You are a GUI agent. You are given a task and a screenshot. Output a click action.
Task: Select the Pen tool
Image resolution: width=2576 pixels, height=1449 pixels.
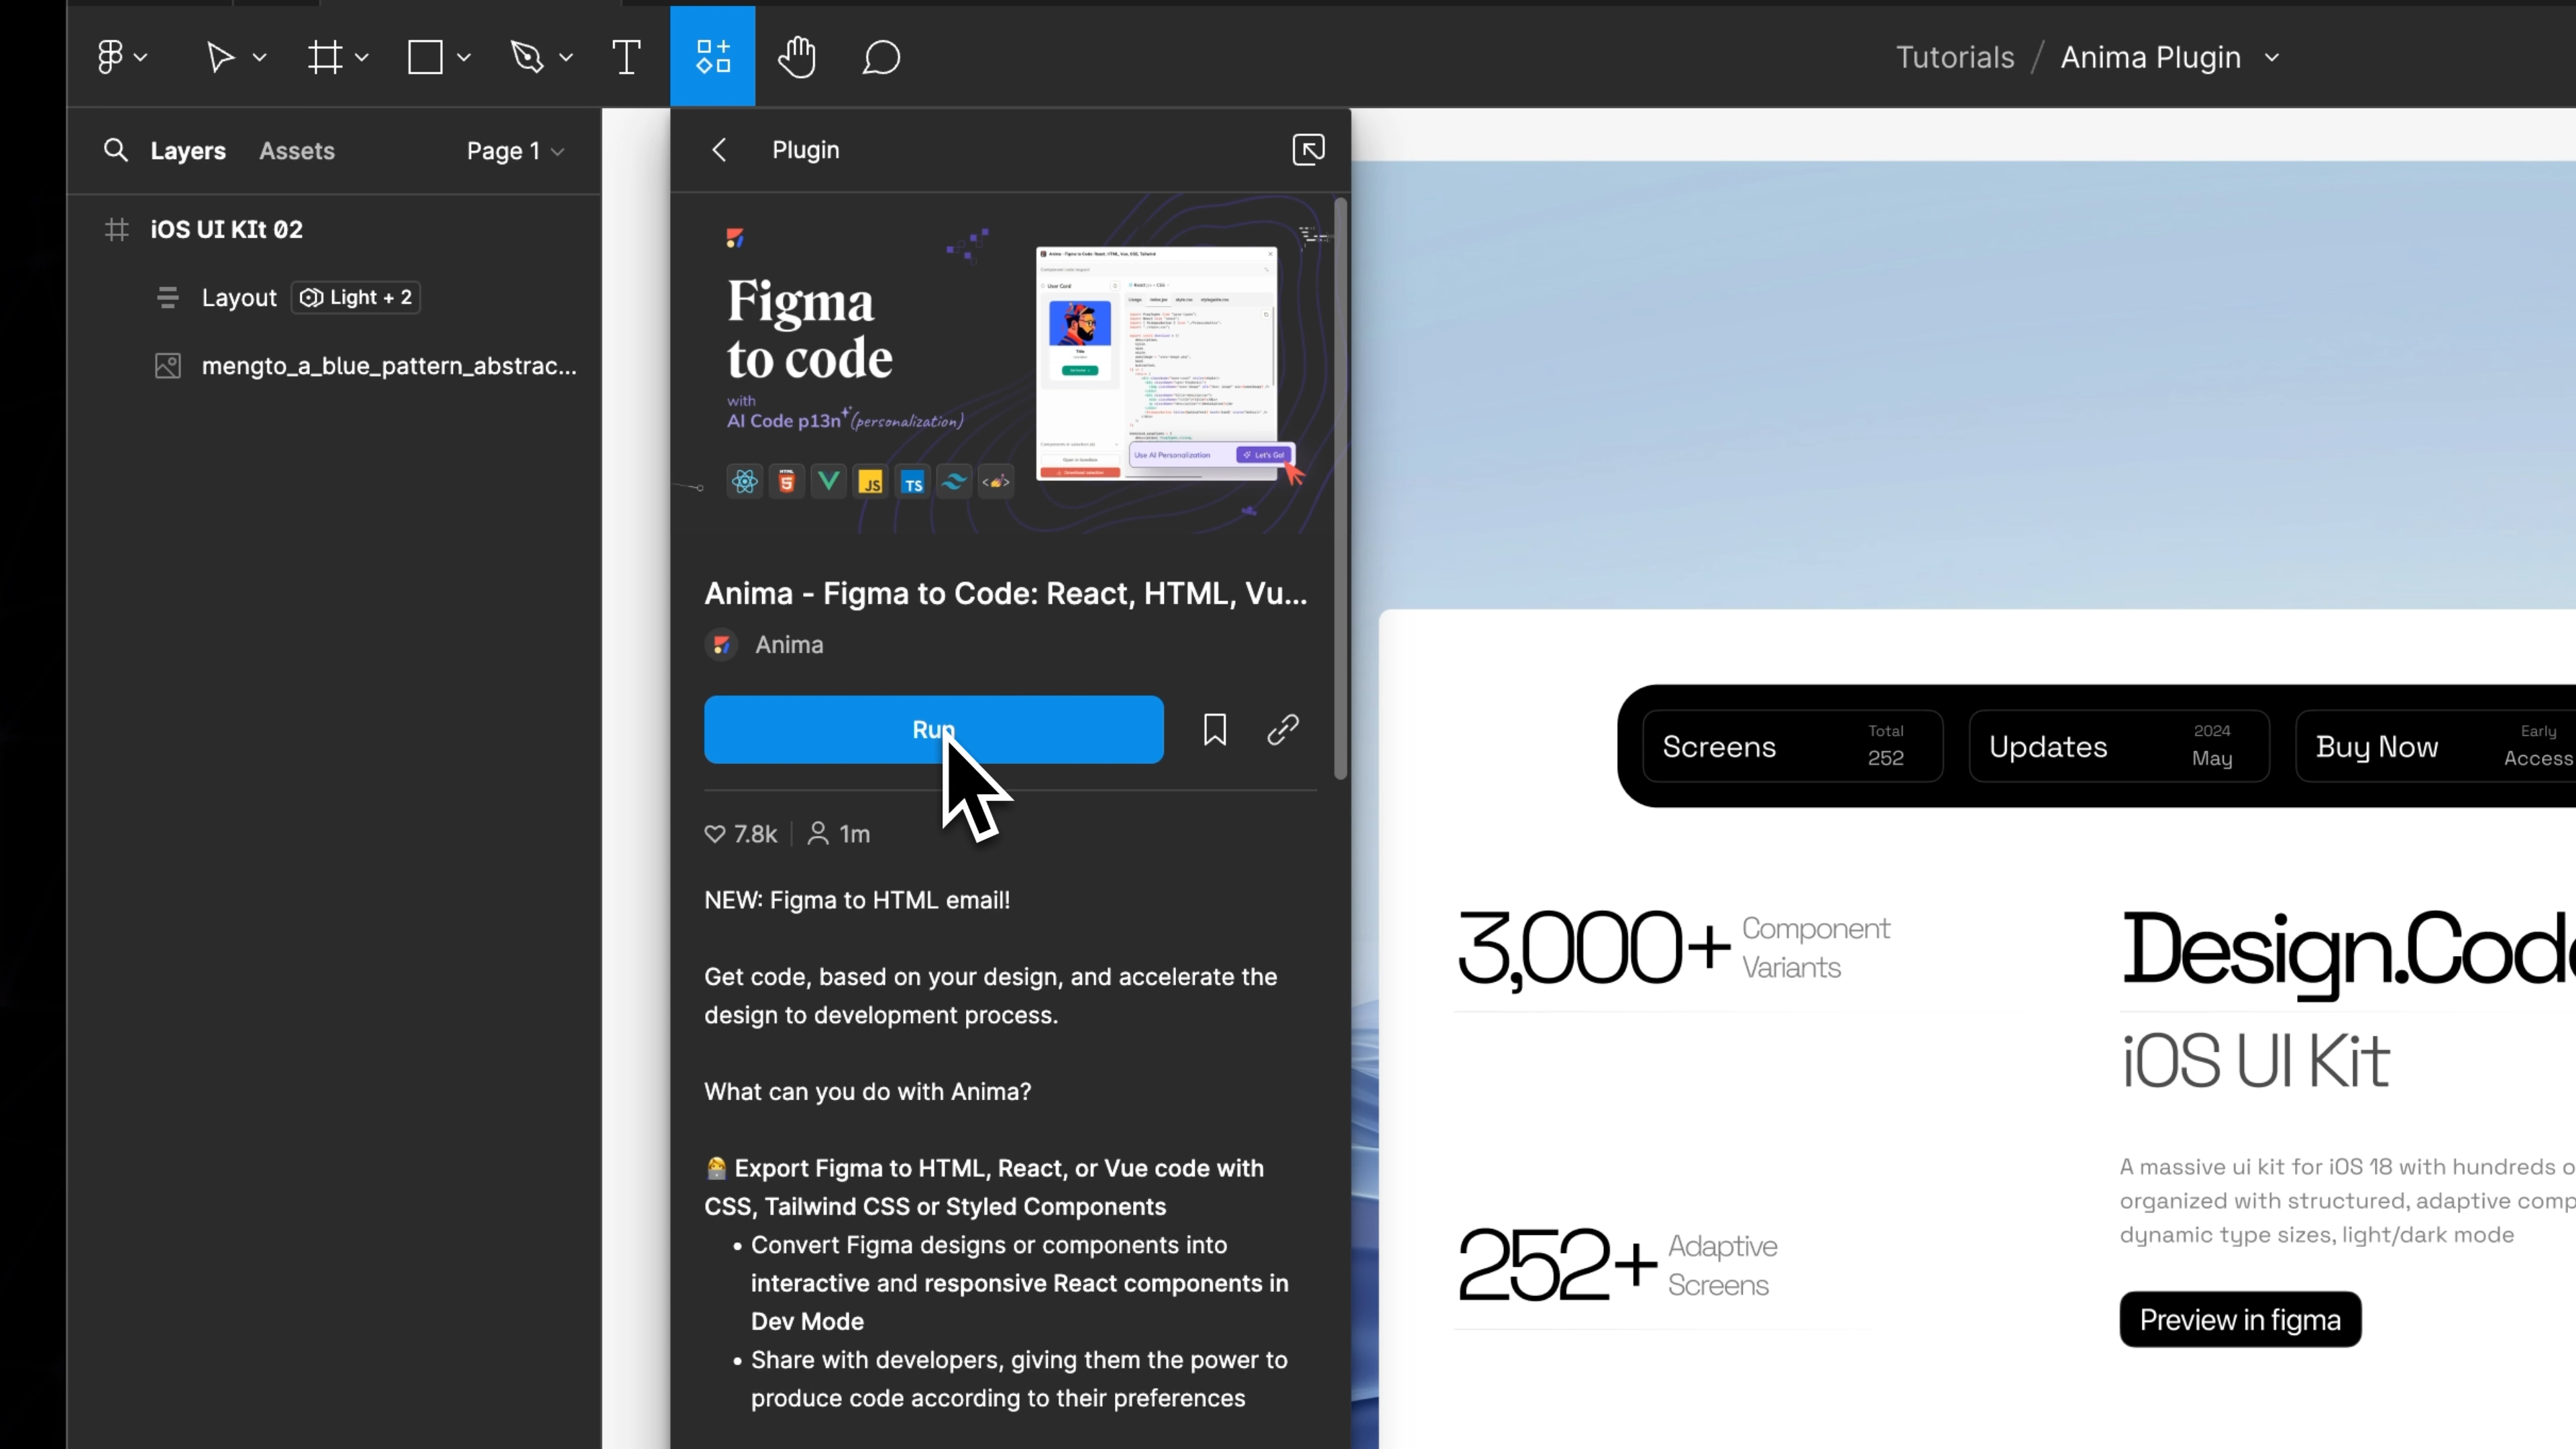click(x=527, y=57)
